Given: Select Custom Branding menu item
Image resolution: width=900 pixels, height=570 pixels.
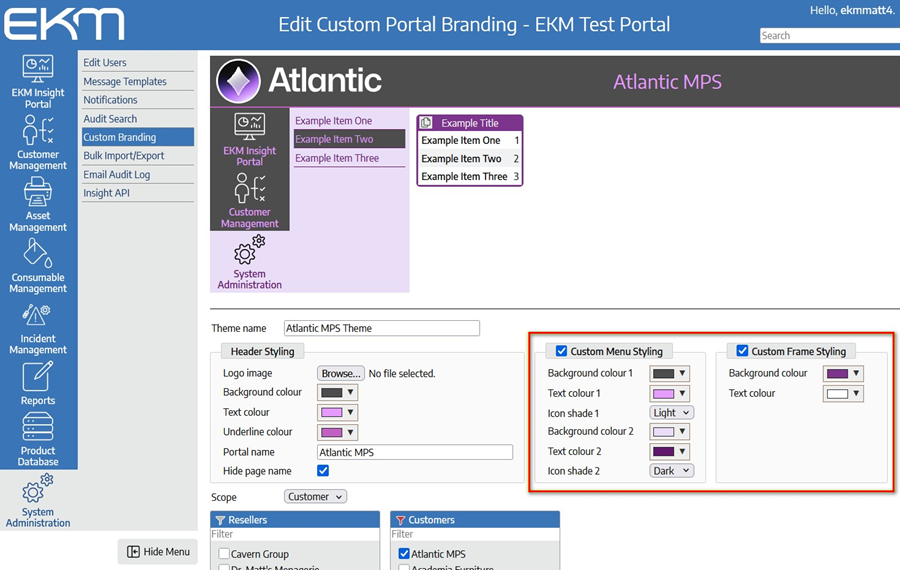Looking at the screenshot, I should (x=138, y=137).
